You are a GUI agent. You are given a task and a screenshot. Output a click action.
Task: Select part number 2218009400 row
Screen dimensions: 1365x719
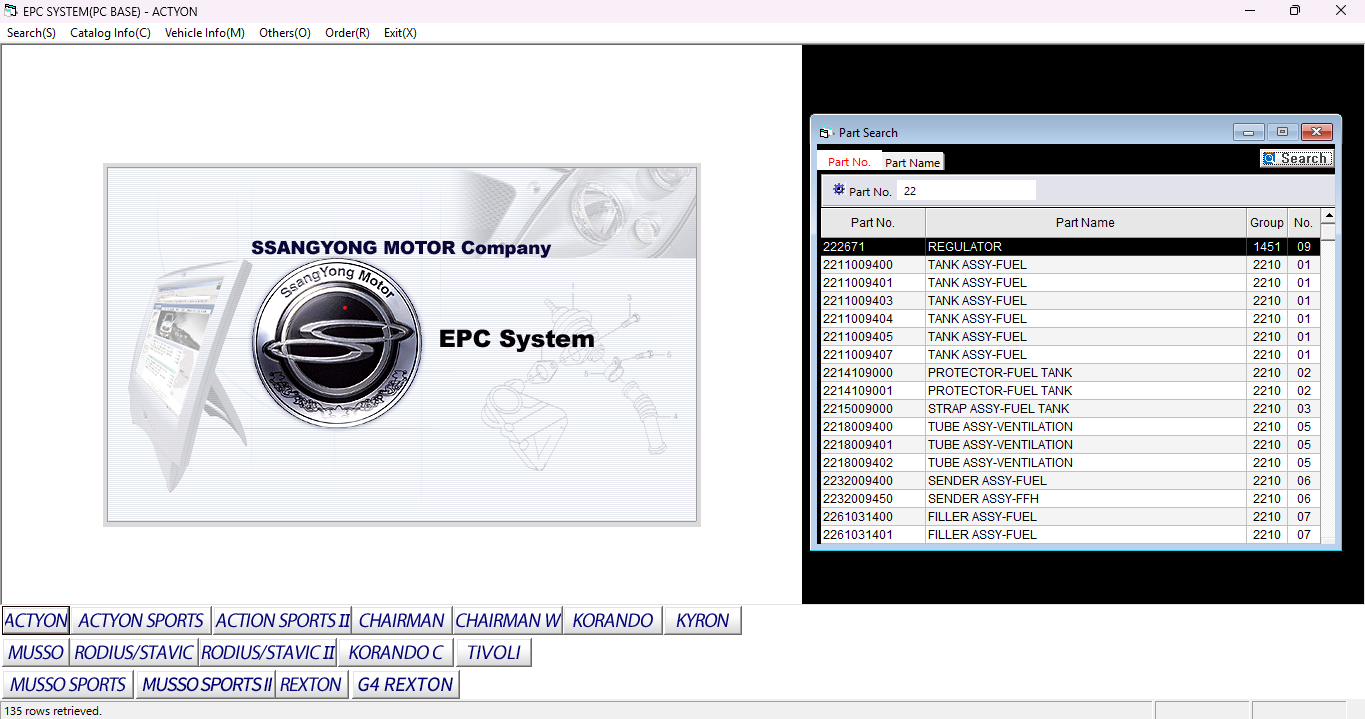[1070, 427]
